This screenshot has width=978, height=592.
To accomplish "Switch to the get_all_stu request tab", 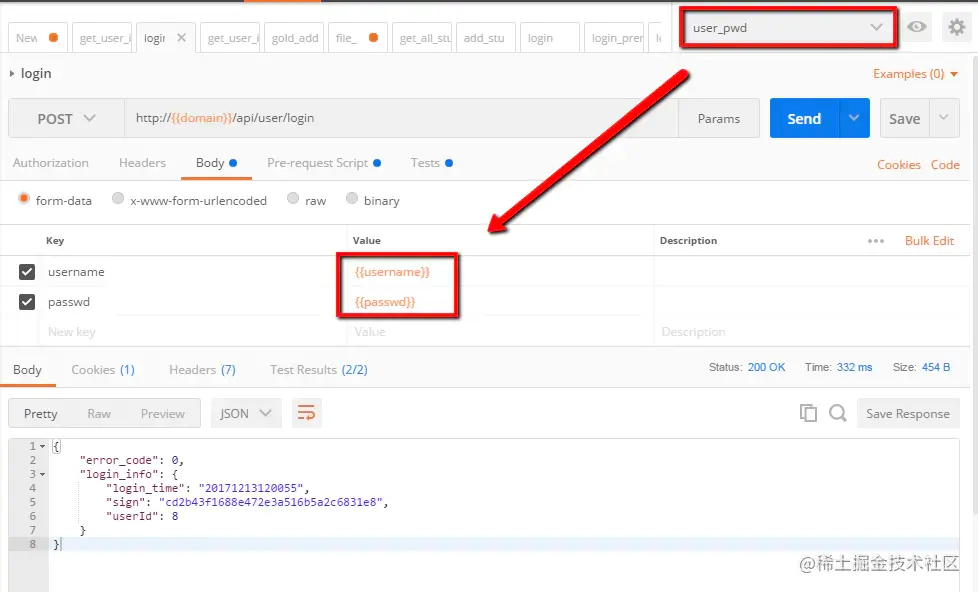I will [x=424, y=38].
